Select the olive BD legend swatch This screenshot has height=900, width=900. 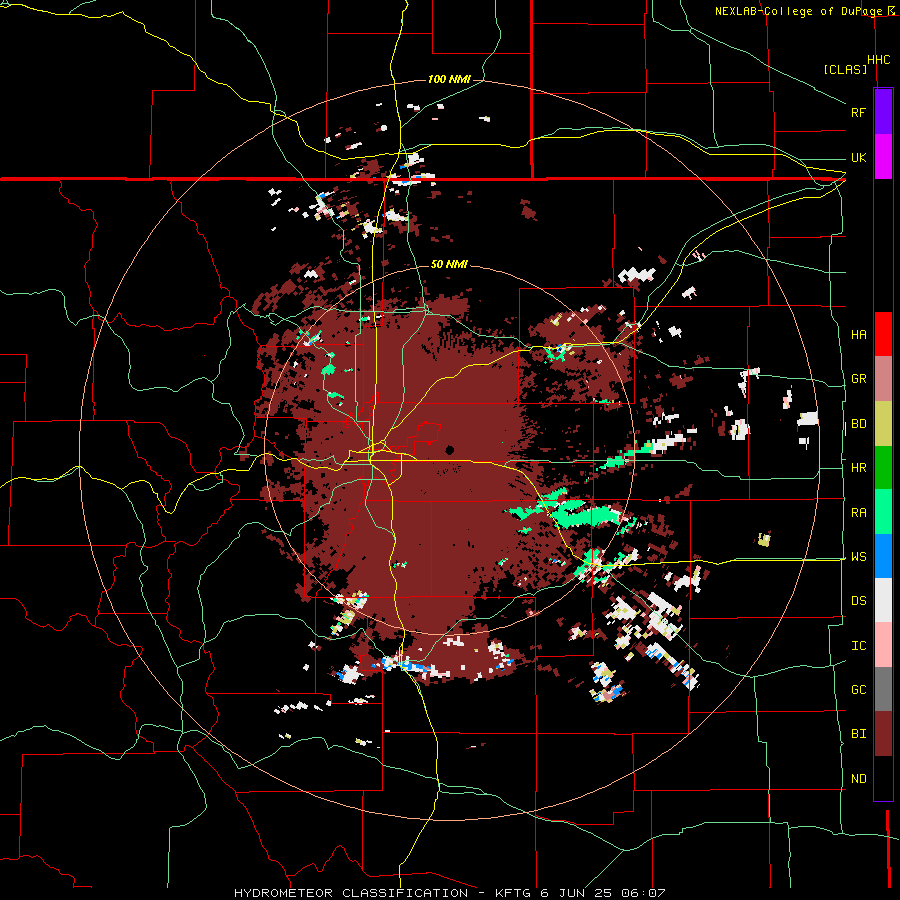(x=883, y=424)
